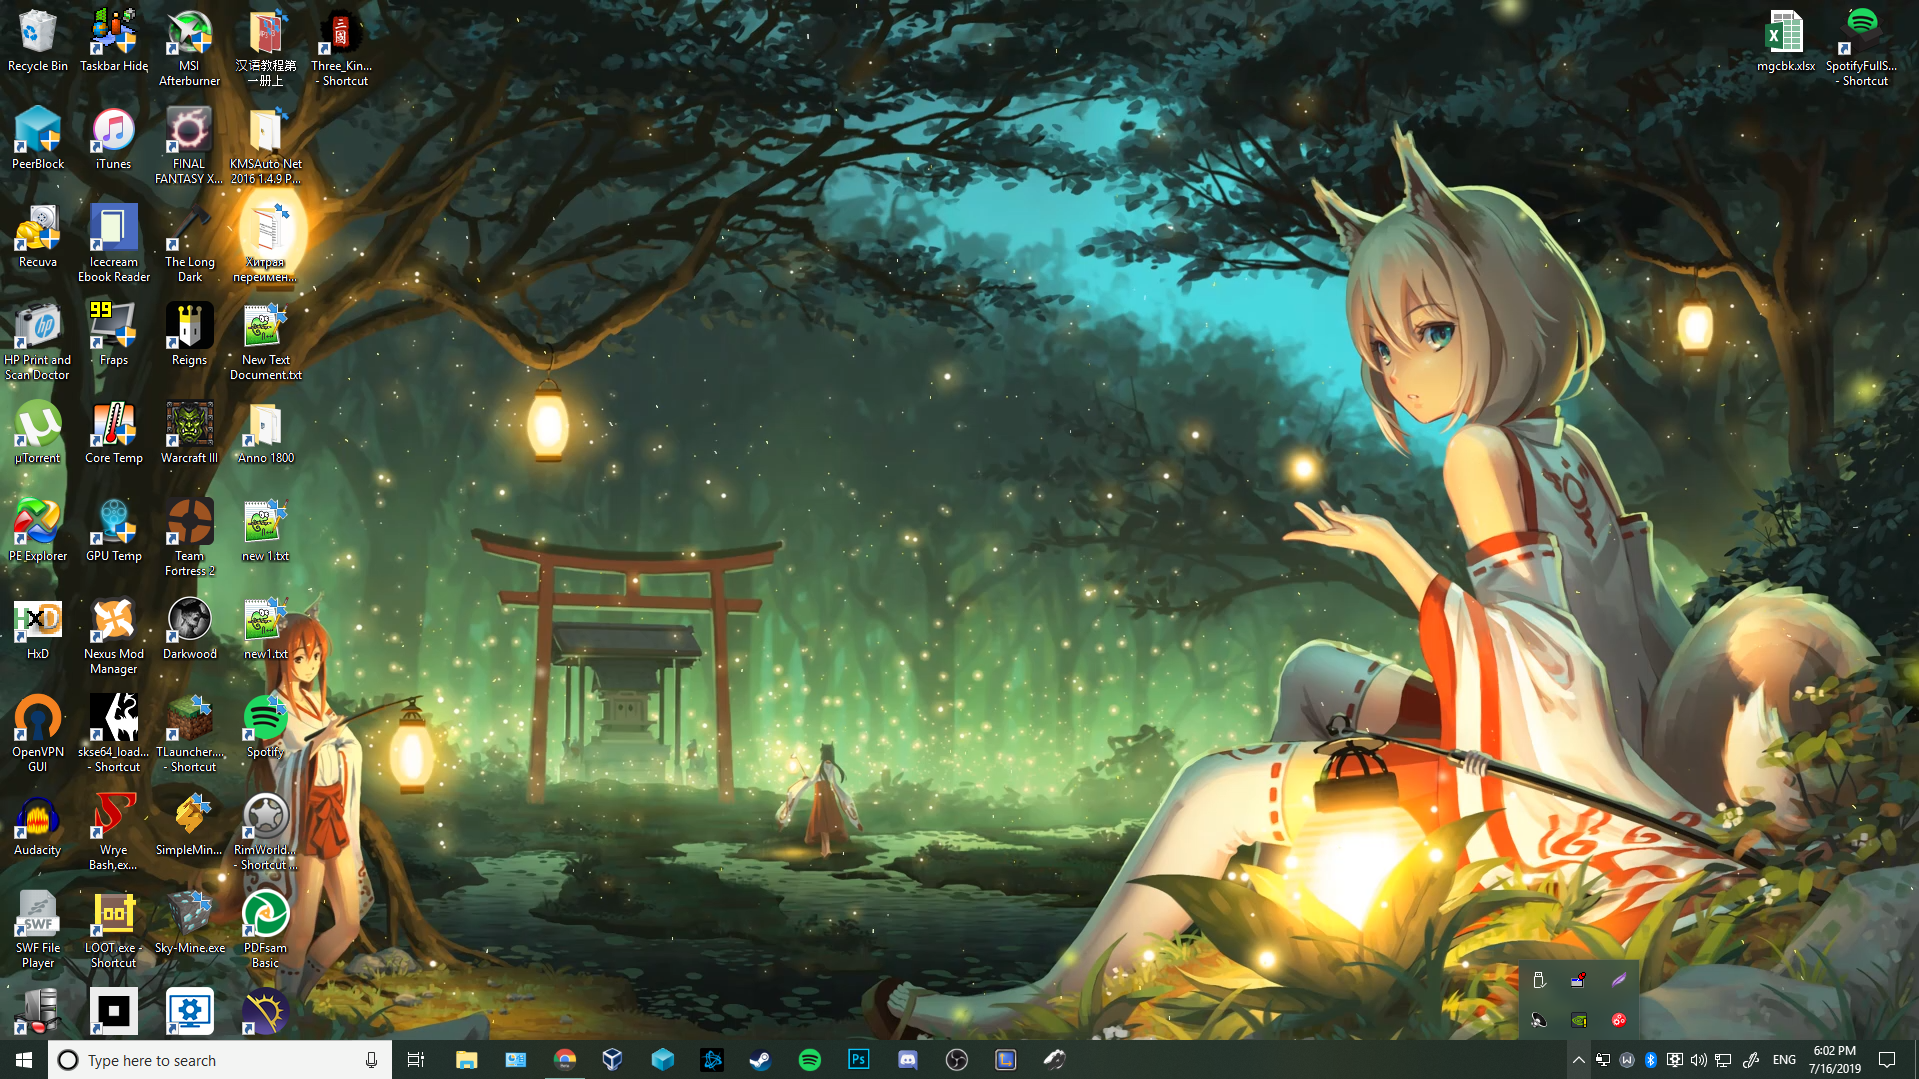Collapse the hidden tray icons chevron

(x=1578, y=1060)
